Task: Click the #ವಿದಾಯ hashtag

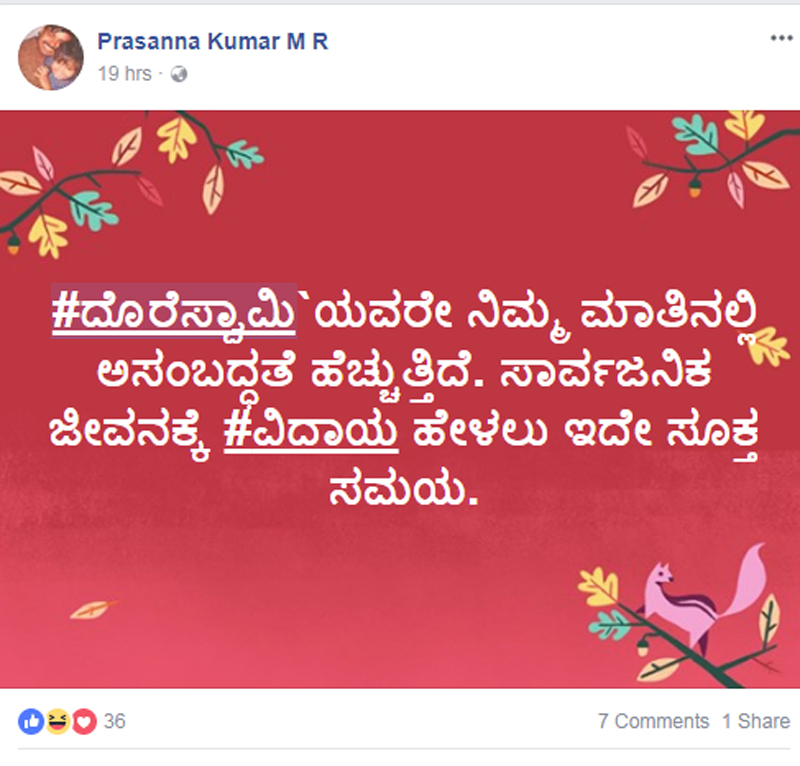Action: pyautogui.click(x=311, y=430)
